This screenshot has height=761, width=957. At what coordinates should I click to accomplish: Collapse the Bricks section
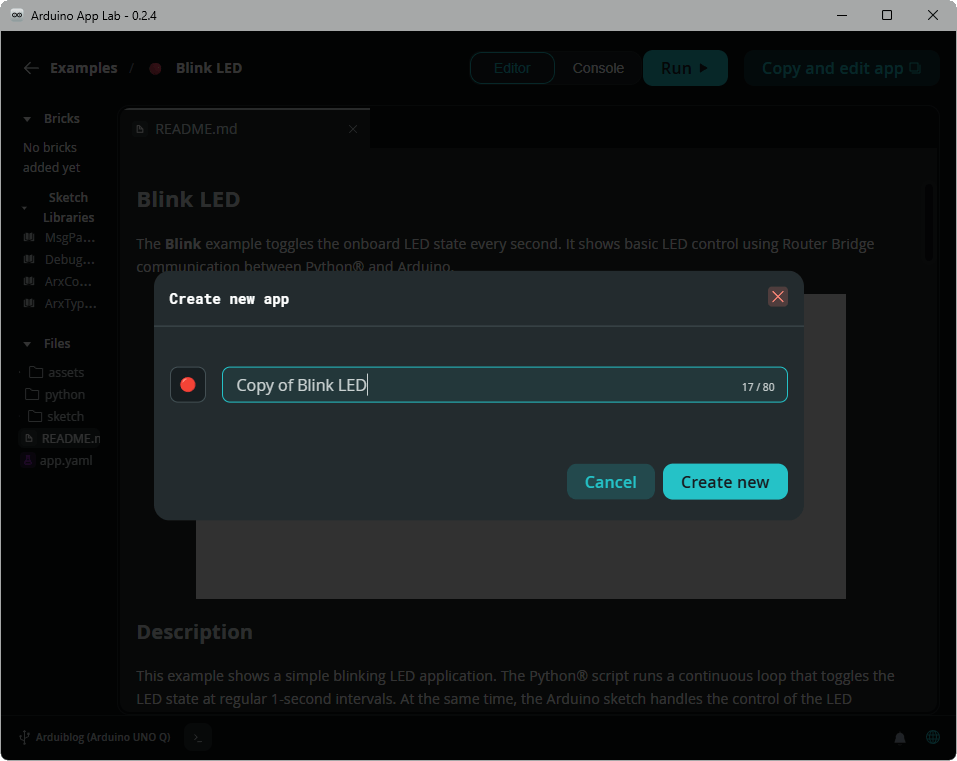pos(27,119)
